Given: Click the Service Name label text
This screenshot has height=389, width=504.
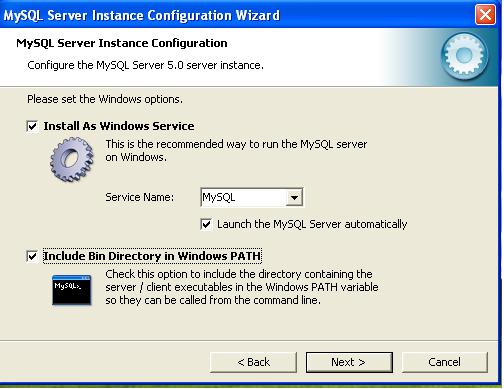Looking at the screenshot, I should point(140,197).
